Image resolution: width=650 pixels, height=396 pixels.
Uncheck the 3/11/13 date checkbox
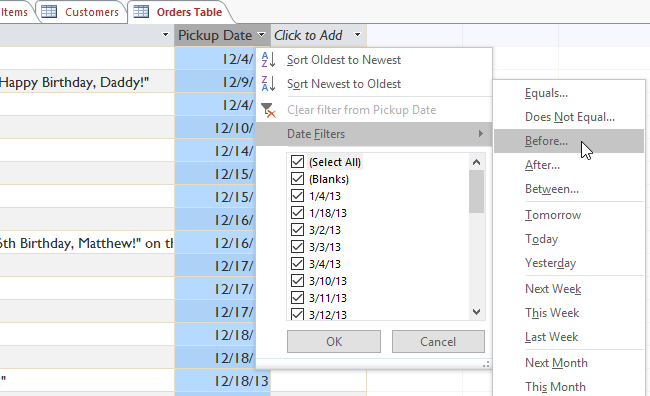click(297, 297)
